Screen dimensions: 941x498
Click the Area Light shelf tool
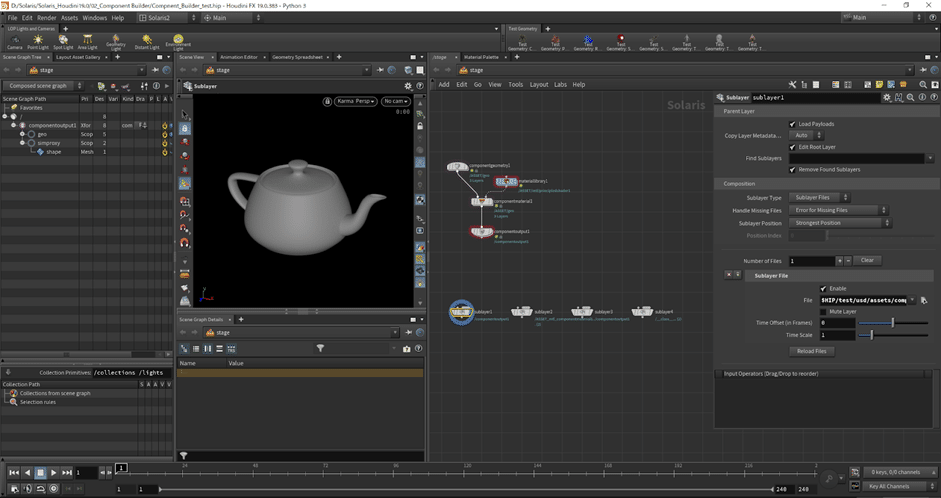click(88, 41)
